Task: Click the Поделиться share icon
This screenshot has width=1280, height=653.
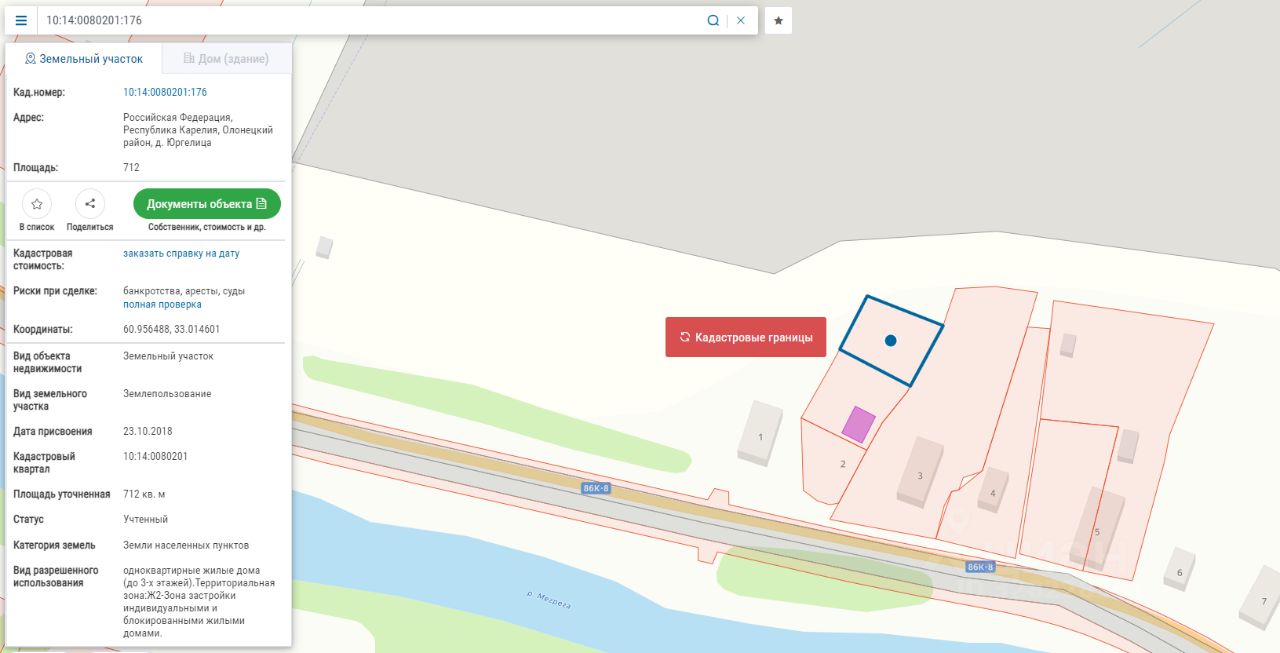Action: coord(90,204)
